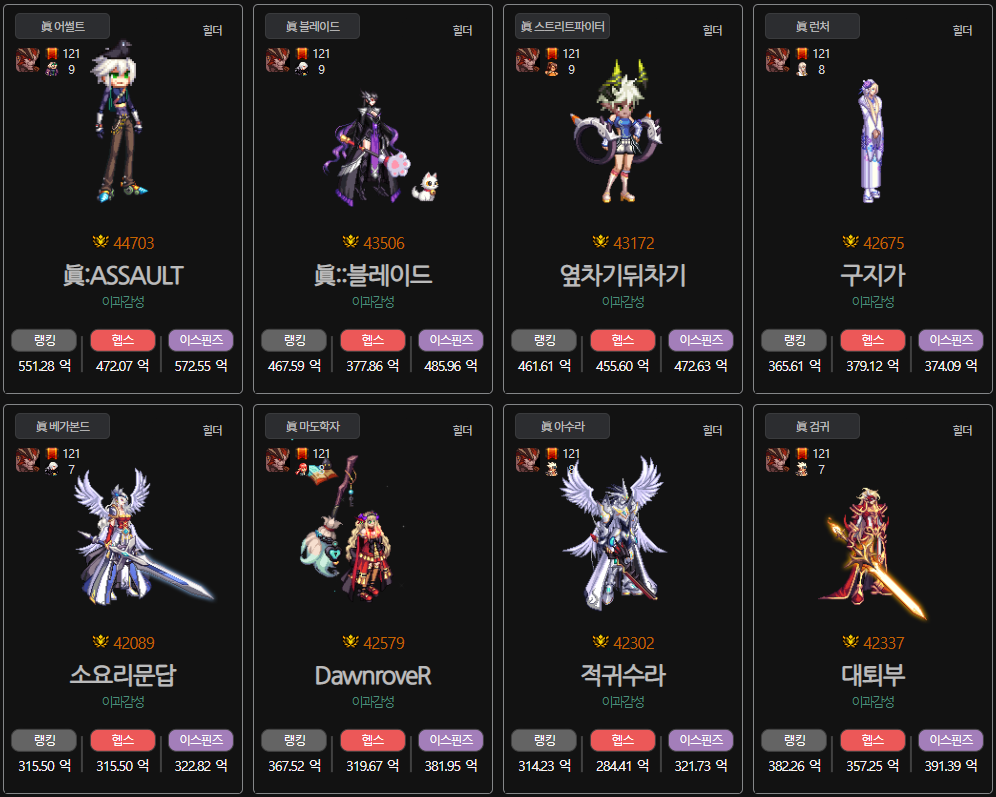
Task: Click the 힐더 server label on 眞 아수라 card
Action: coord(712,431)
